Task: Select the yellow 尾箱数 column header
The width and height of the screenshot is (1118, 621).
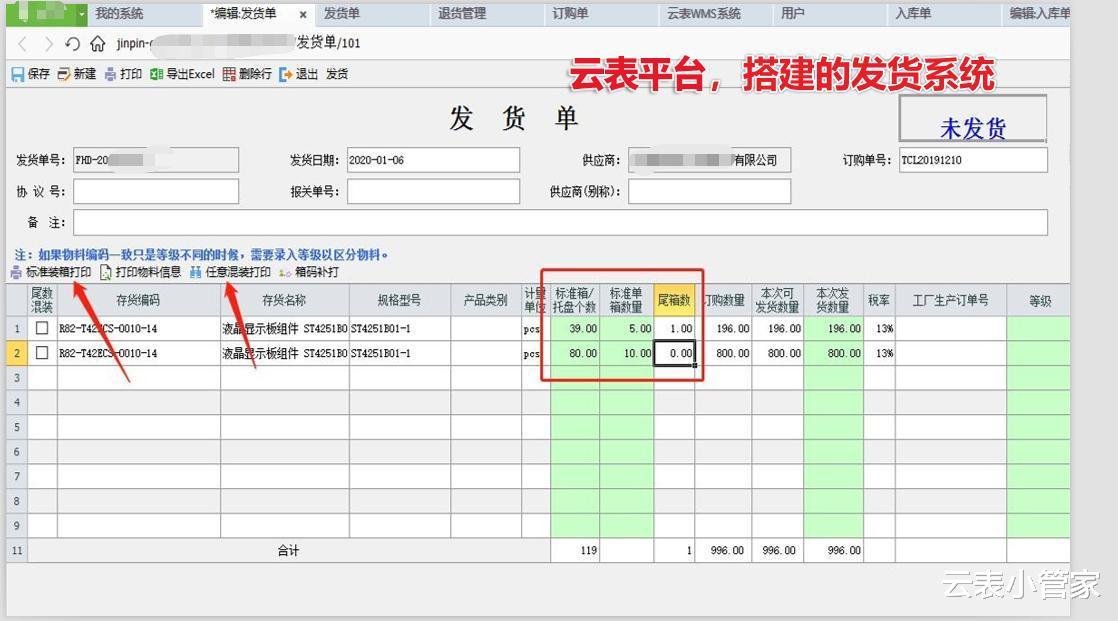Action: pyautogui.click(x=674, y=300)
